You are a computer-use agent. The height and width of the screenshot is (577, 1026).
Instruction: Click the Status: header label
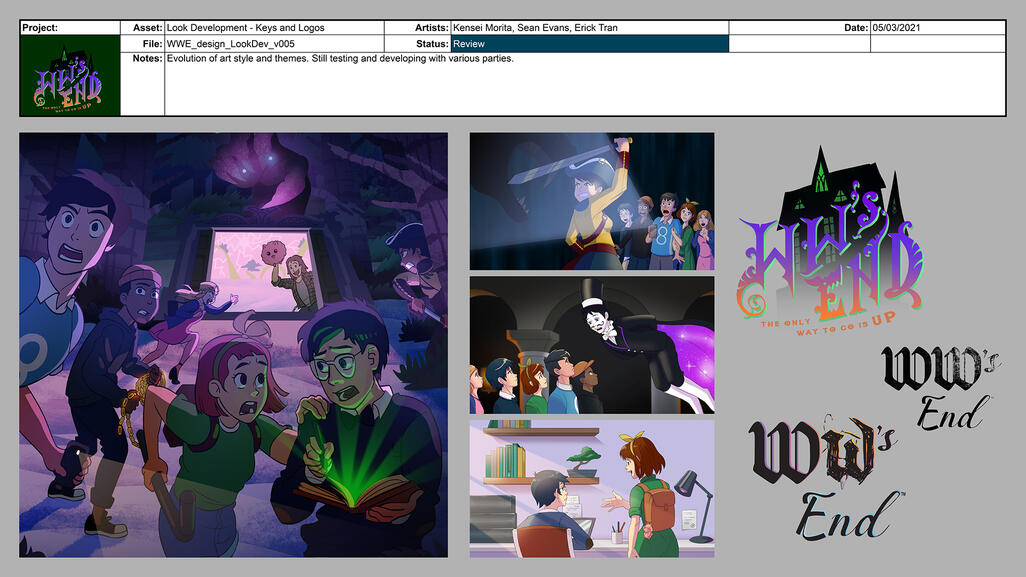coord(432,44)
